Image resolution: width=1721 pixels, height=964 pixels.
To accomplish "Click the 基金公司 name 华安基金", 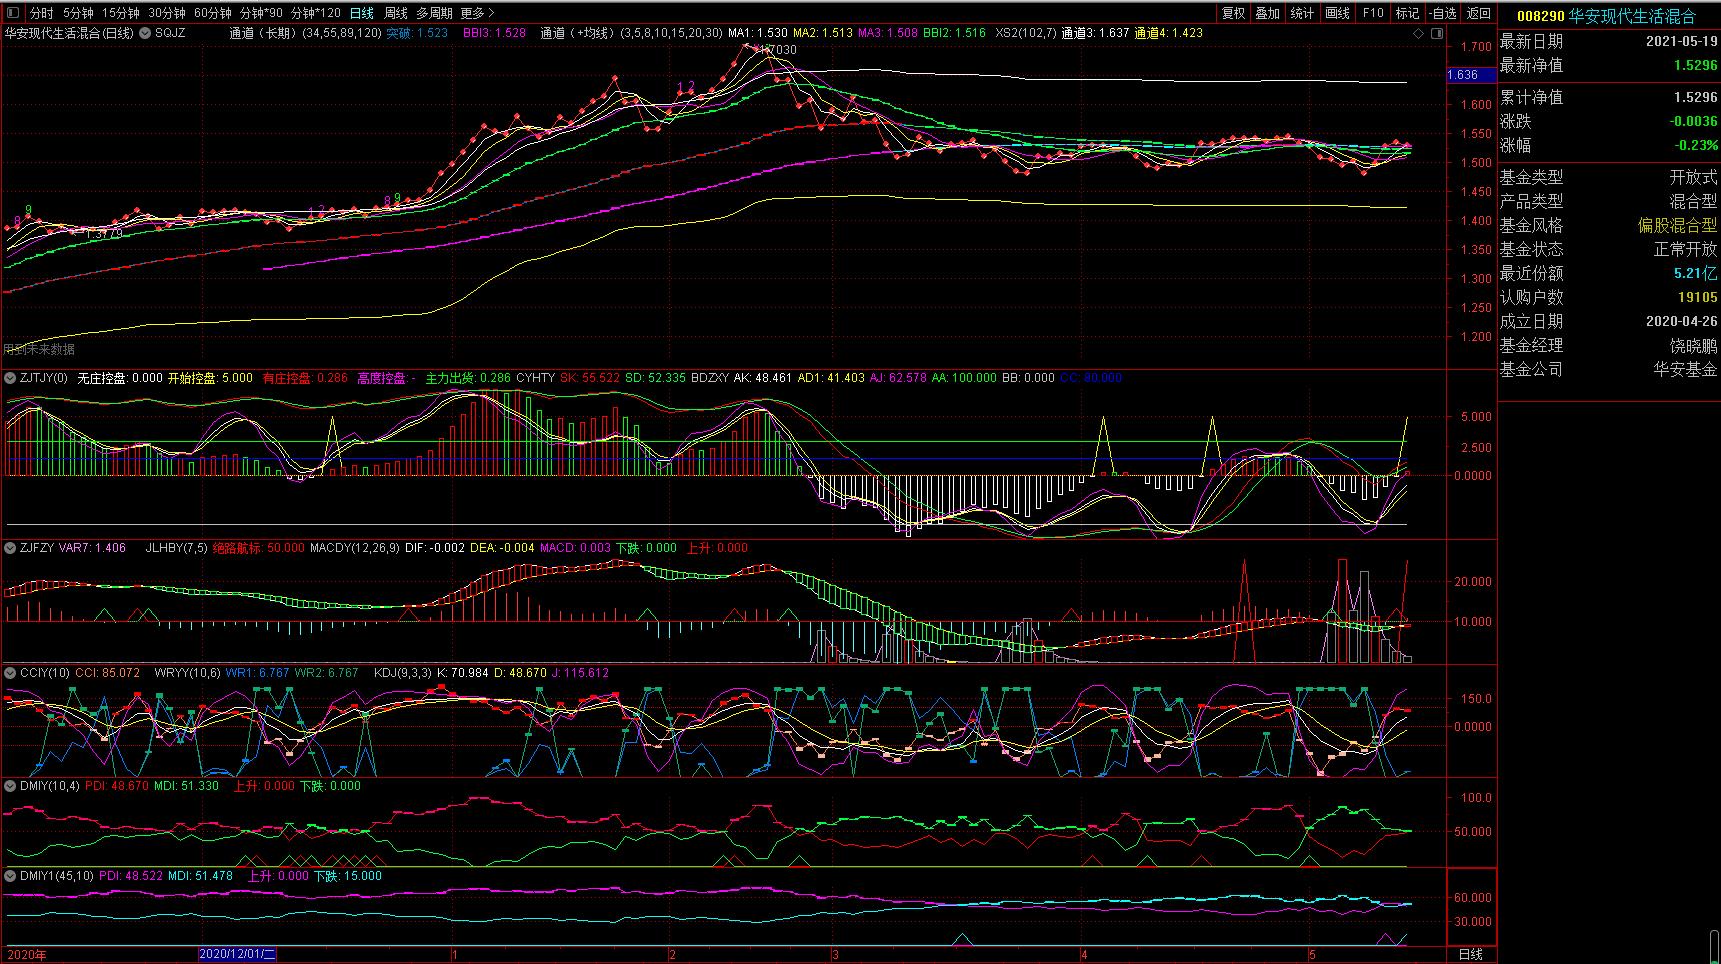I will (x=1685, y=370).
